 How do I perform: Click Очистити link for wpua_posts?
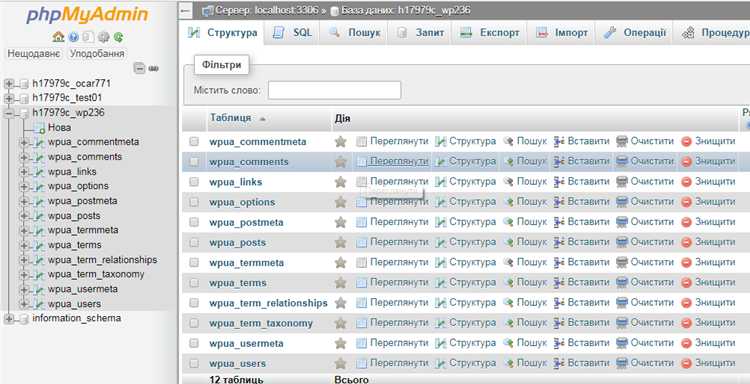coord(652,242)
